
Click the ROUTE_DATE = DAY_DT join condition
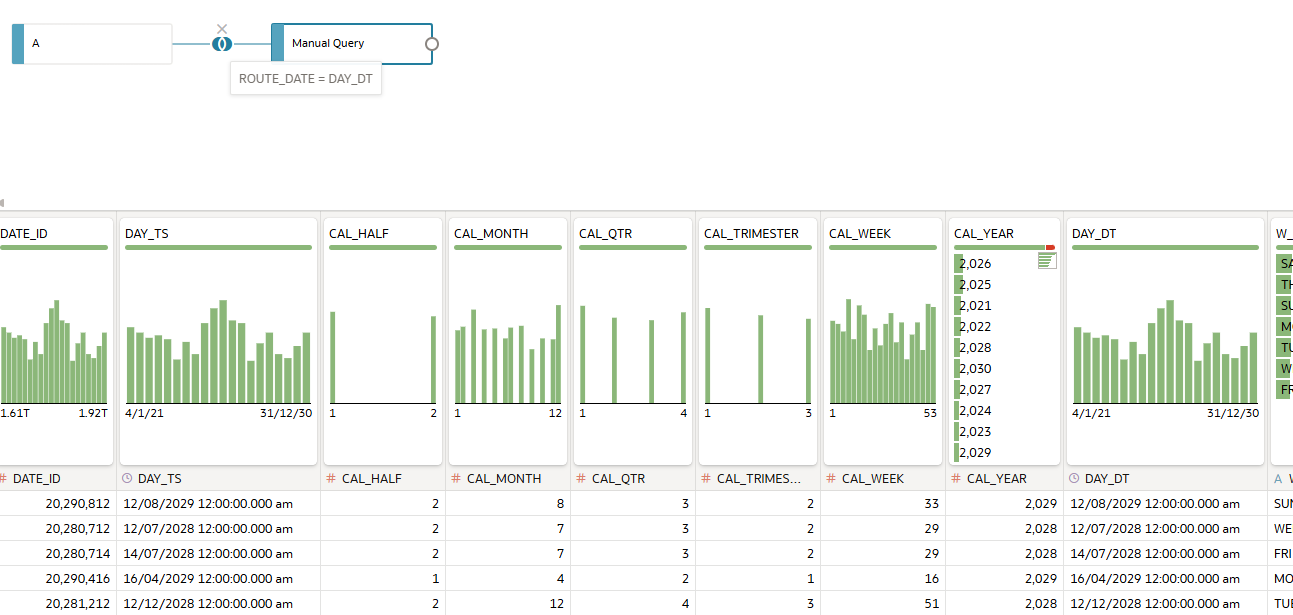[x=306, y=78]
